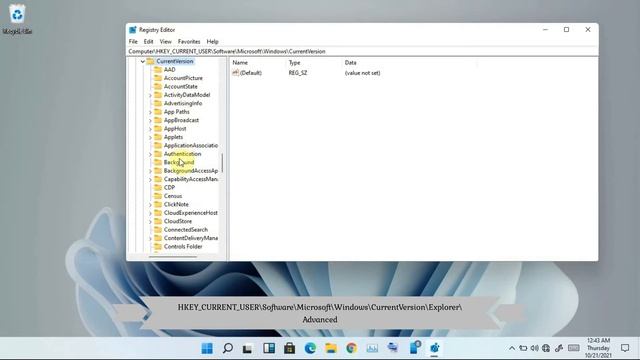Open the File menu
The height and width of the screenshot is (360, 640).
pyautogui.click(x=133, y=42)
